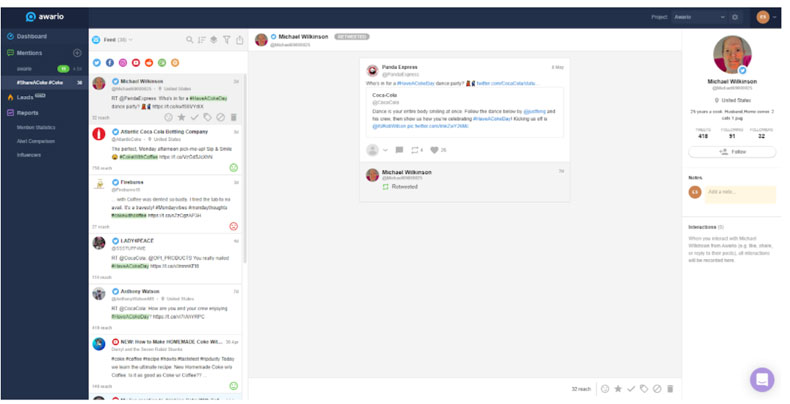This screenshot has width=790, height=404.
Task: Click the Awario logo
Action: click(x=45, y=17)
